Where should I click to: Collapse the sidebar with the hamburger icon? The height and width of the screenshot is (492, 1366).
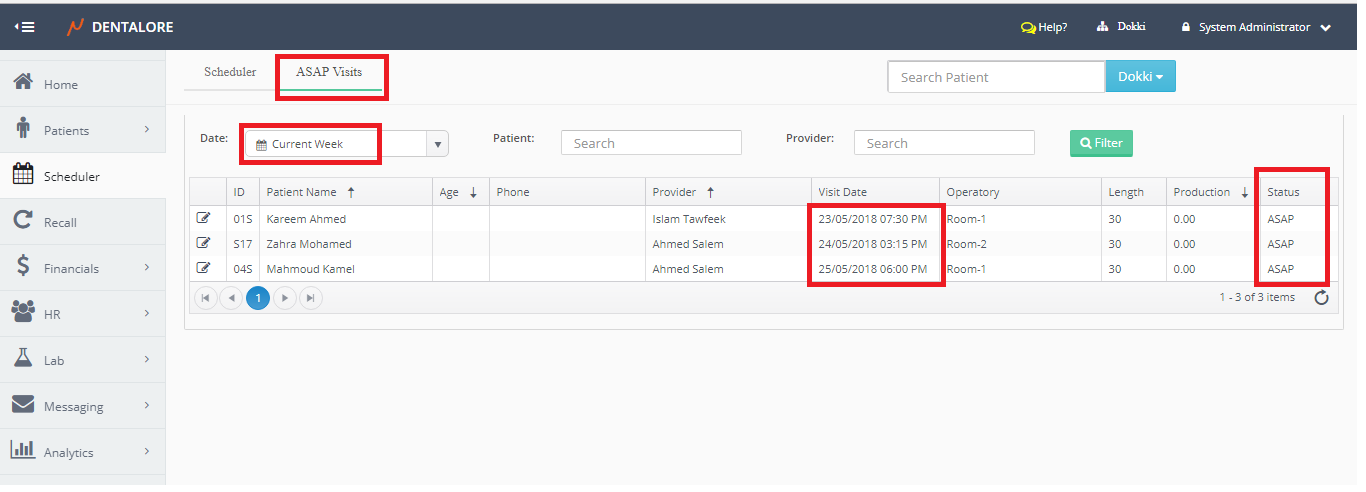pyautogui.click(x=25, y=27)
